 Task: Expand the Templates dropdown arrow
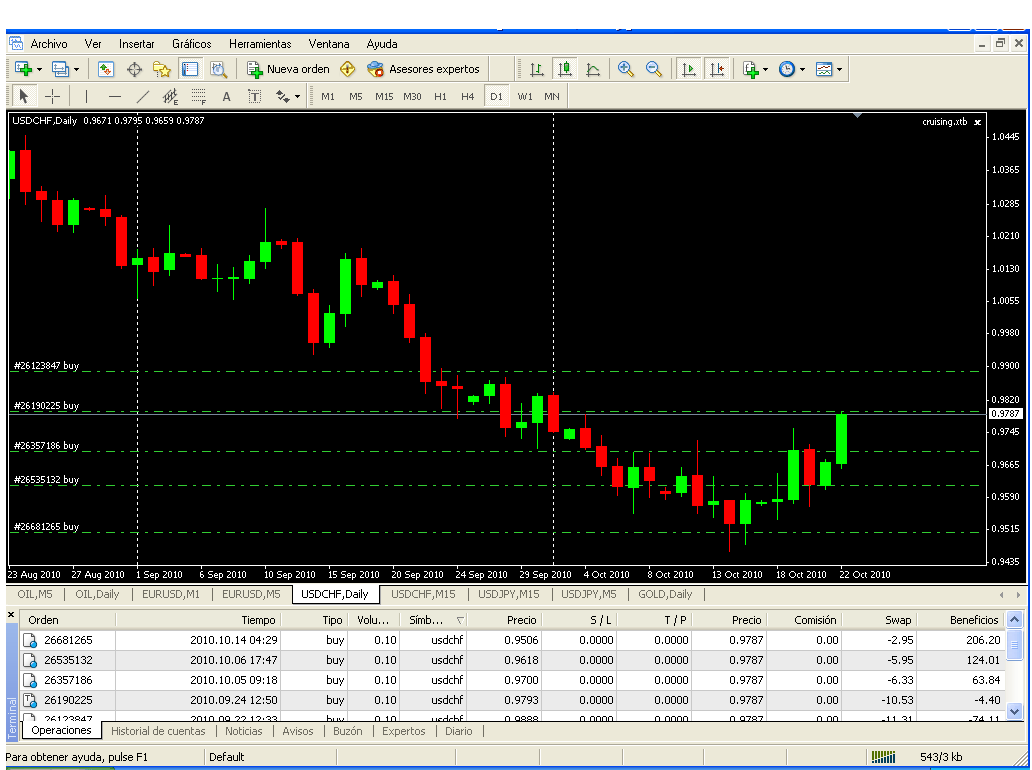pyautogui.click(x=839, y=70)
